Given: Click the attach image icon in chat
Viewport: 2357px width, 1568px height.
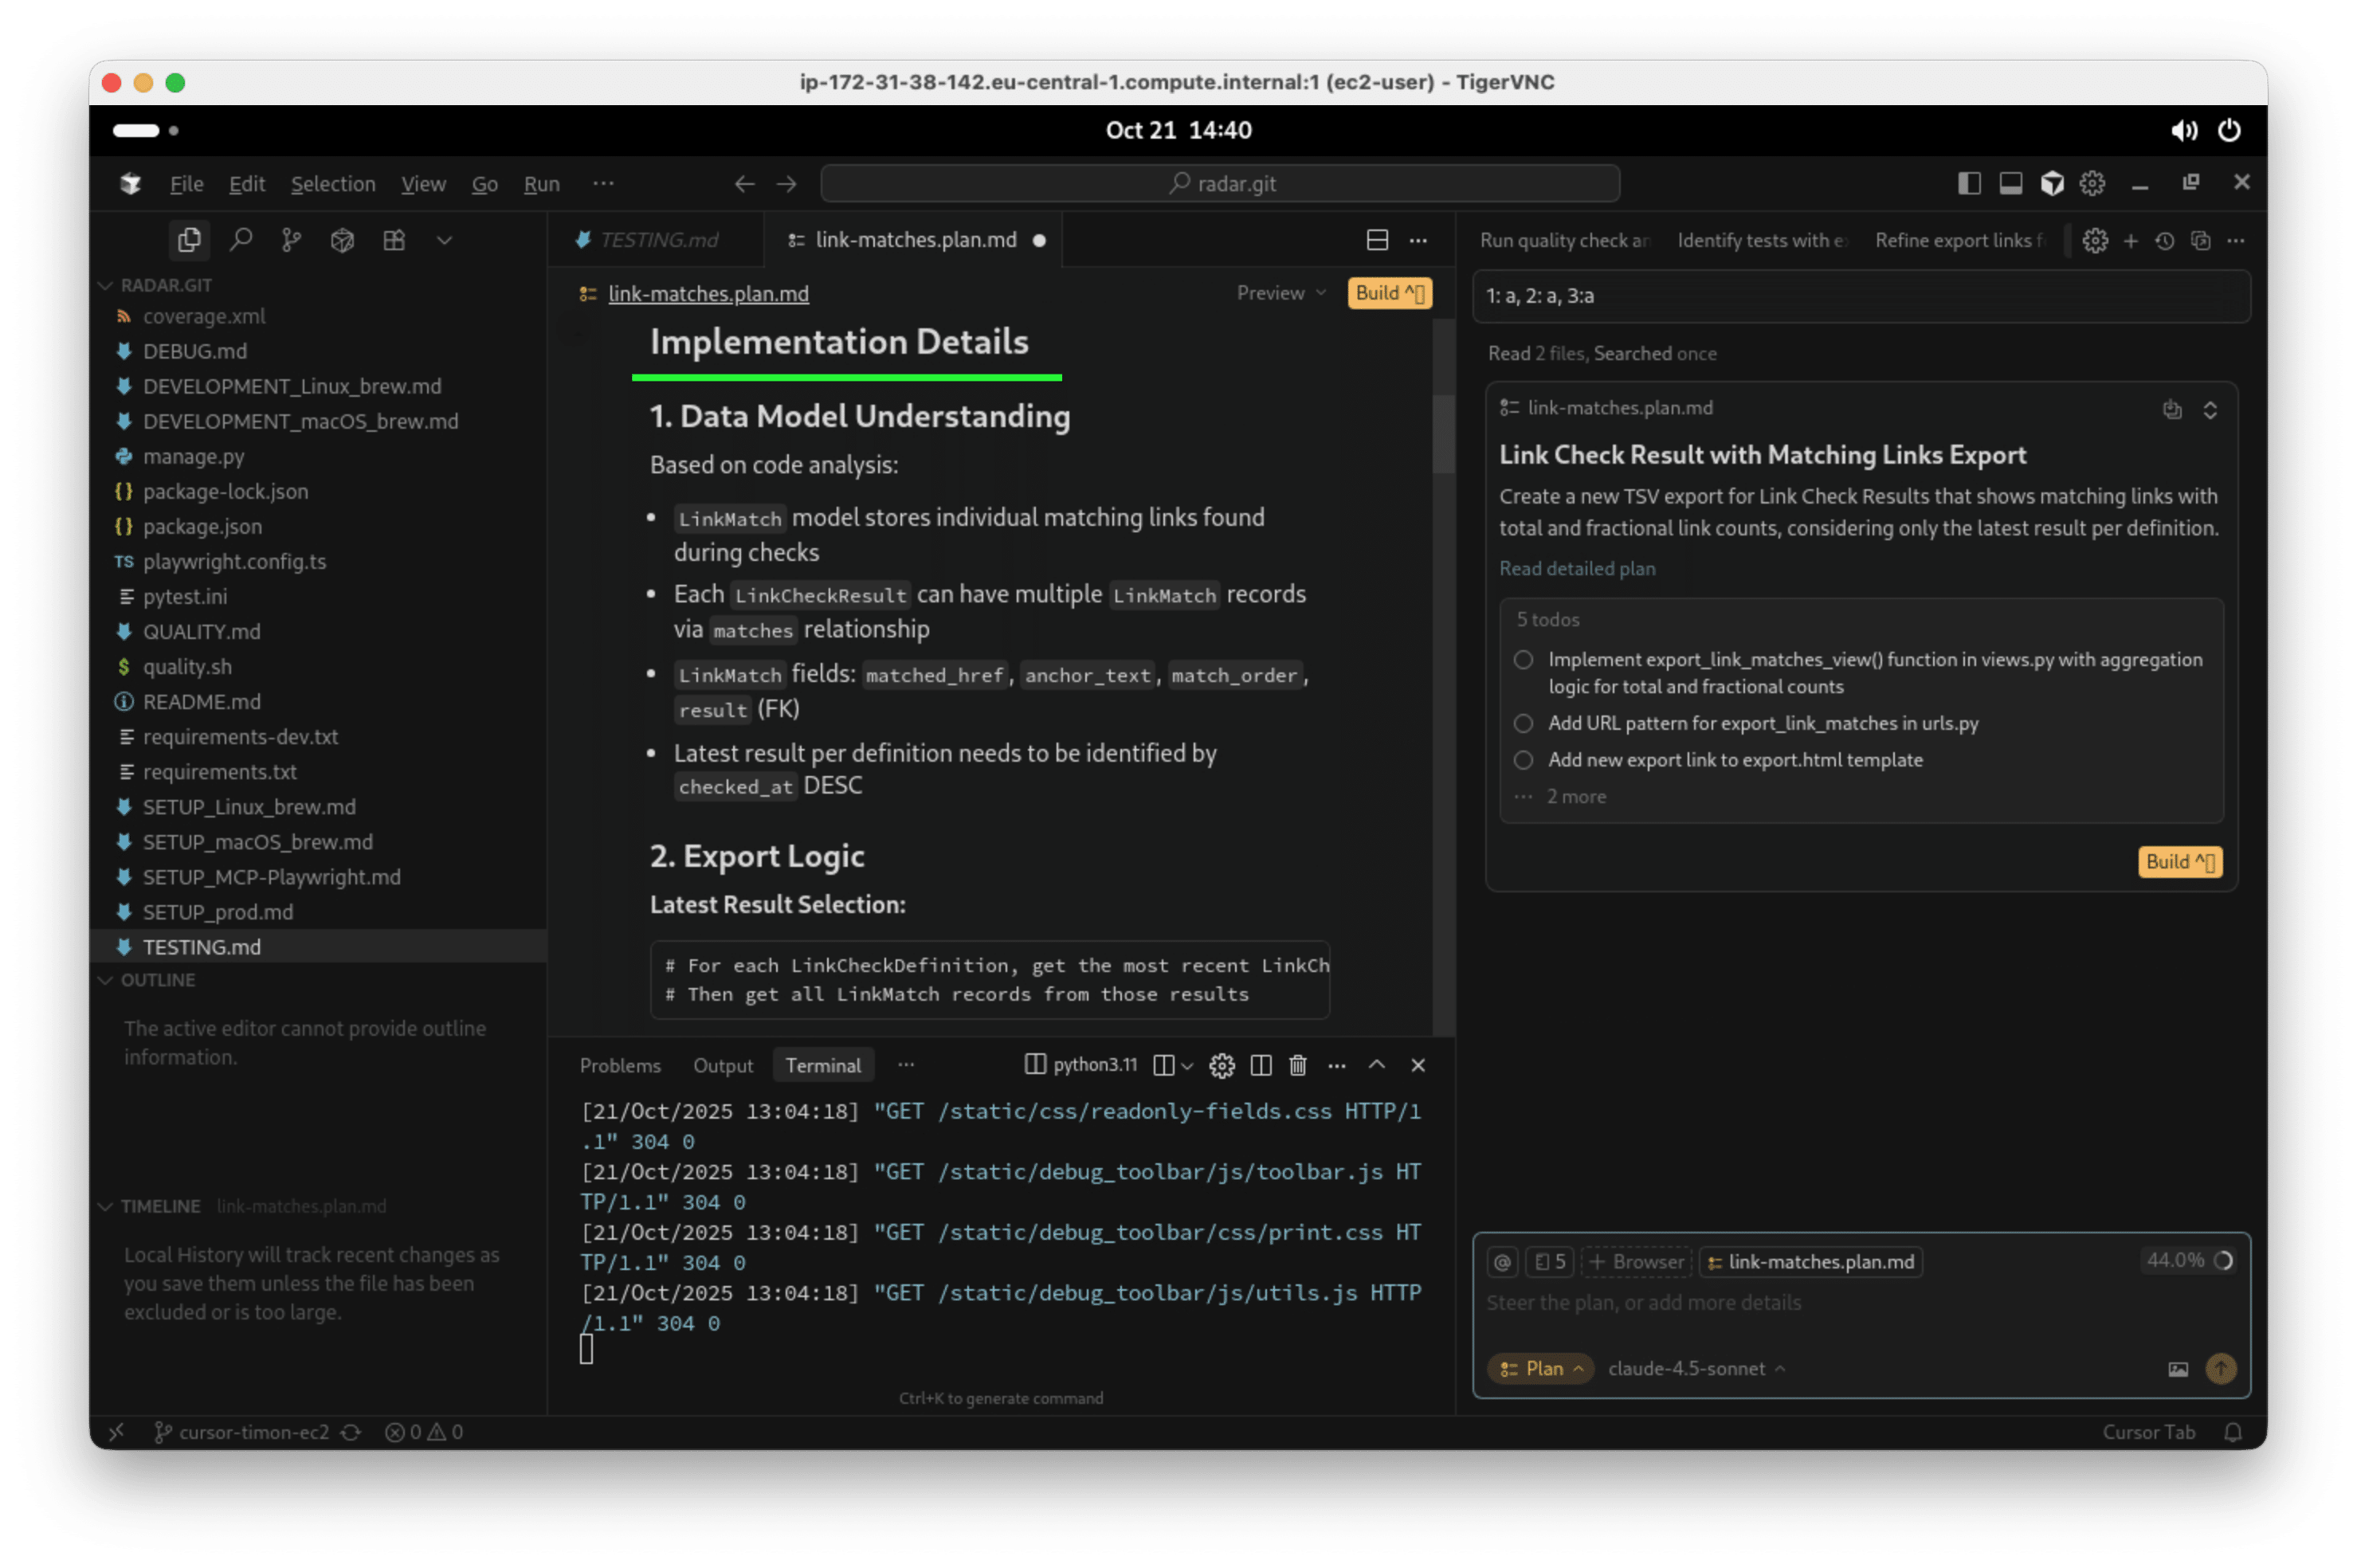Looking at the screenshot, I should pos(2178,1369).
